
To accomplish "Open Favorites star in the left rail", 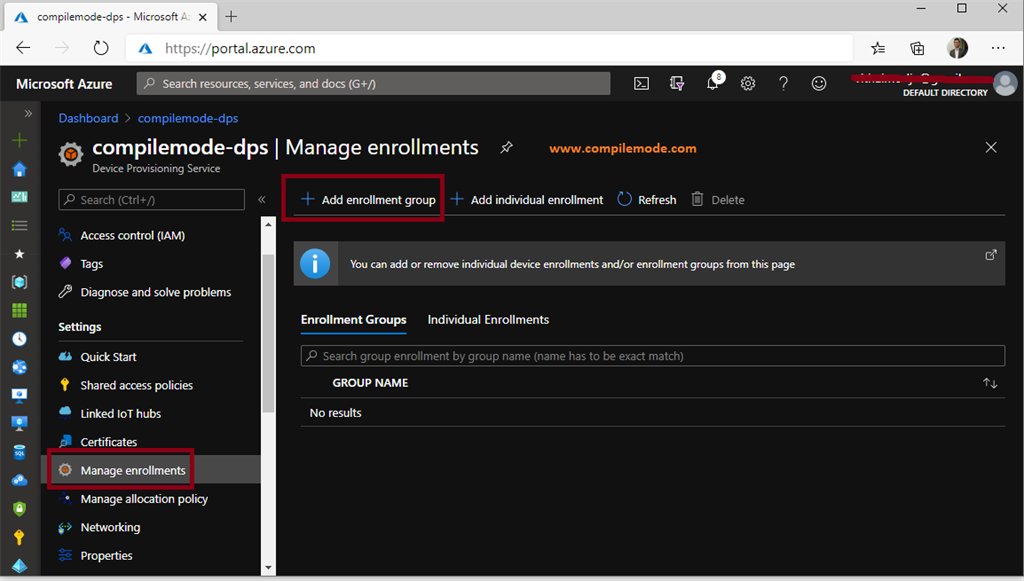I will (x=19, y=253).
